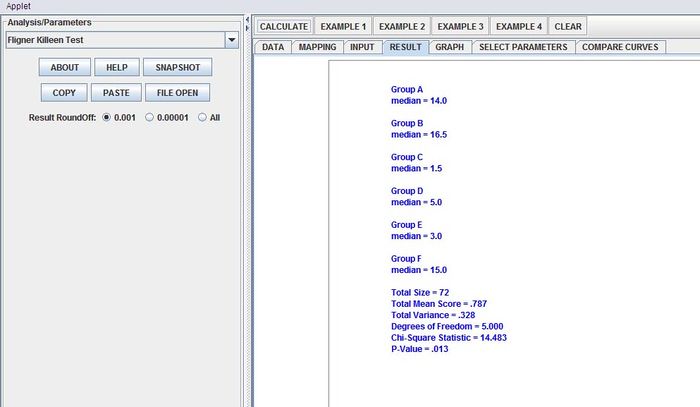Load EXAMPLE 1 data
700x407 pixels.
coord(342,26)
